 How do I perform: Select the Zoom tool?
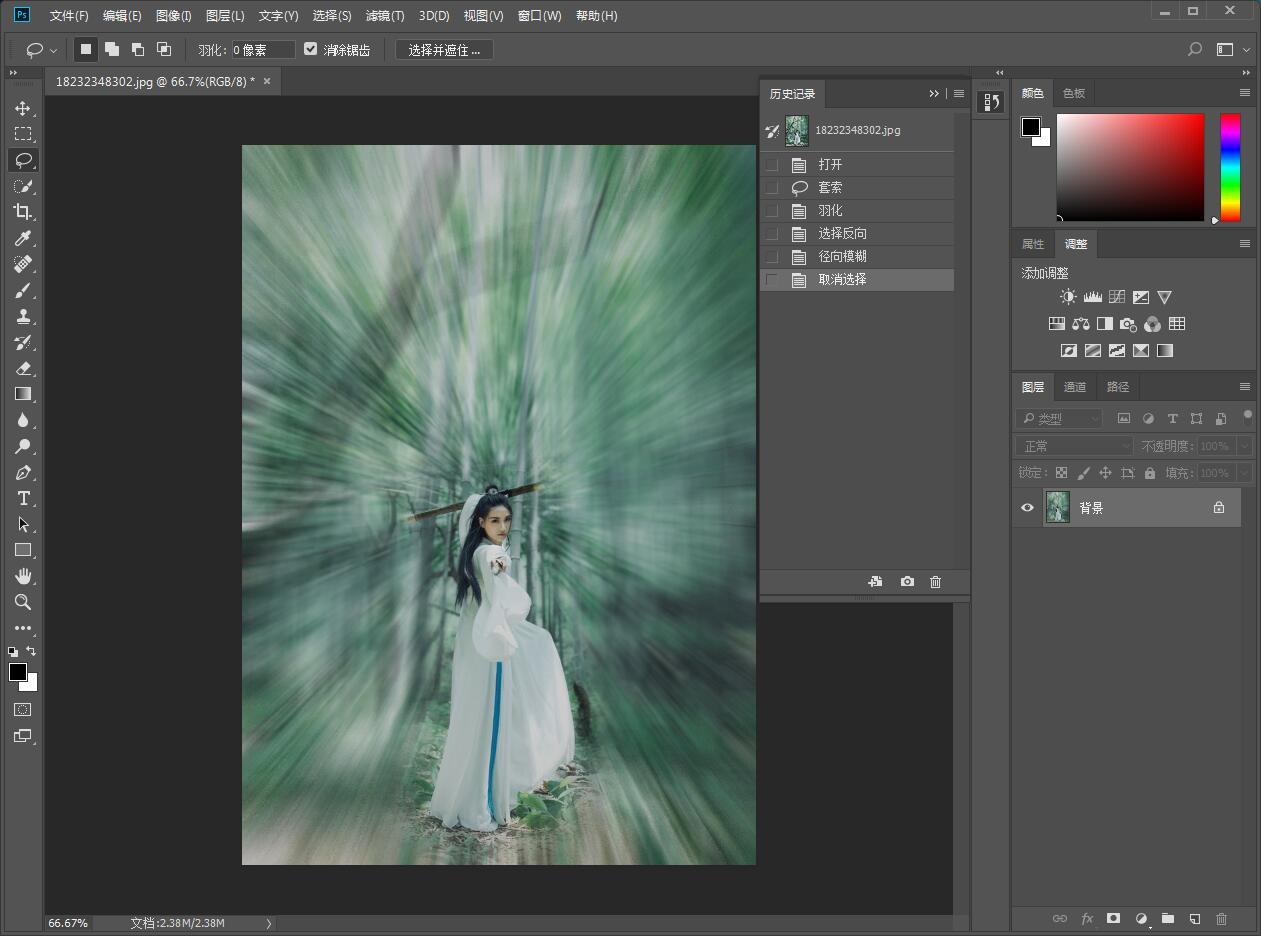click(23, 602)
